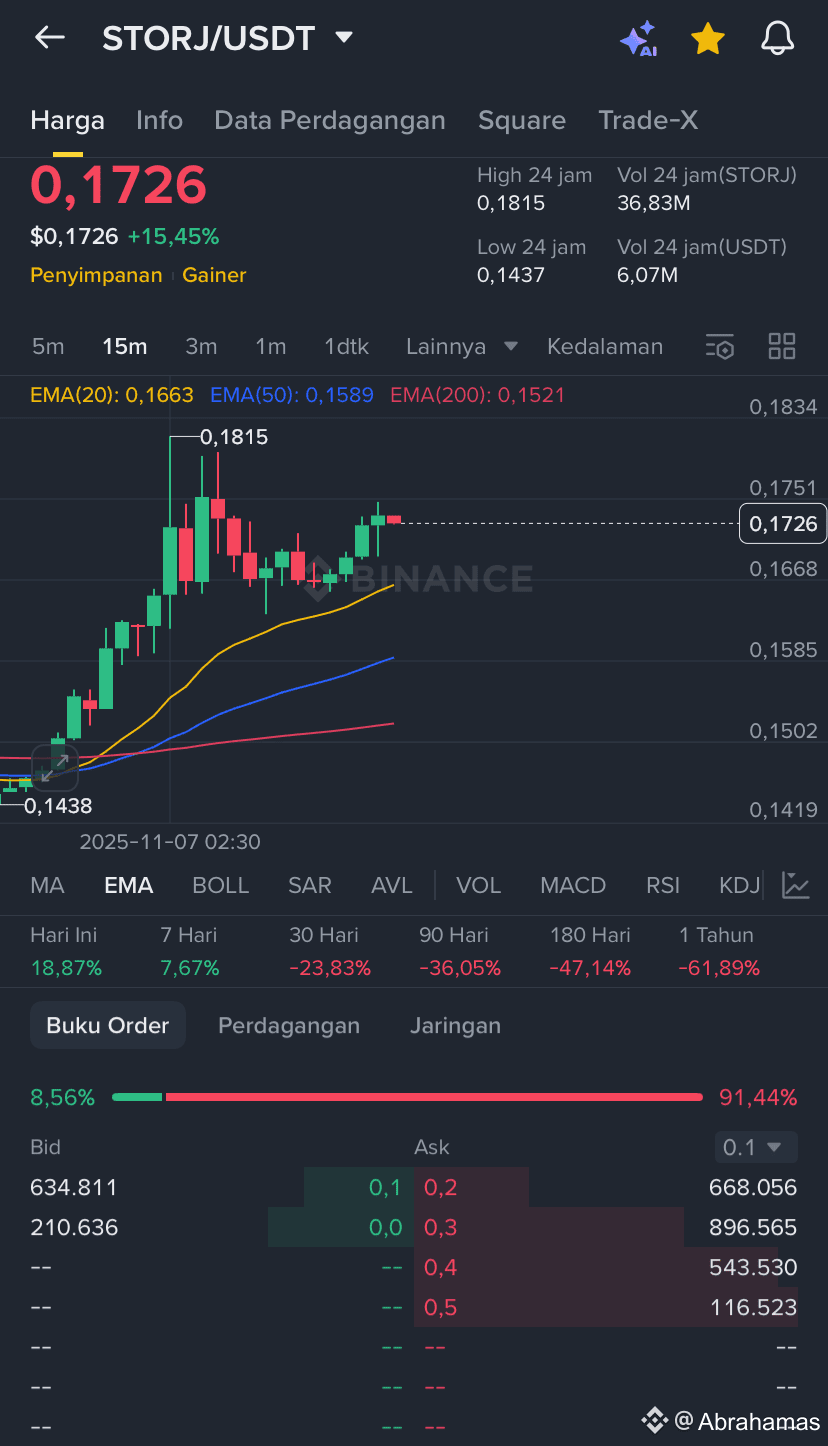Tap the 30 Hari -23,83% performance
Image resolution: width=828 pixels, height=1446 pixels.
pos(330,951)
